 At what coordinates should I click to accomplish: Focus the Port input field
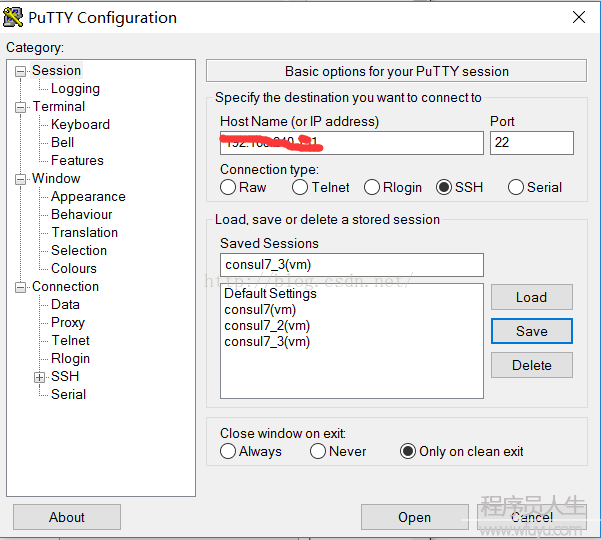(532, 143)
